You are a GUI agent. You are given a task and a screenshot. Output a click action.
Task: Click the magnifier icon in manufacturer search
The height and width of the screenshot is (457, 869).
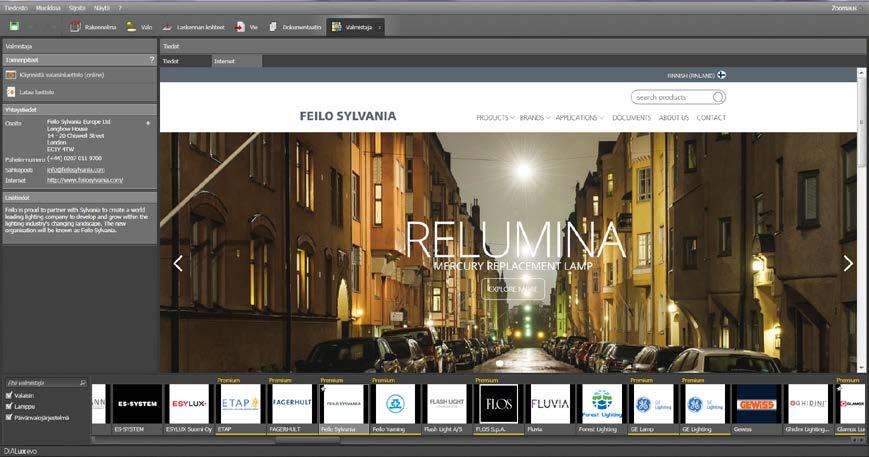pyautogui.click(x=83, y=382)
